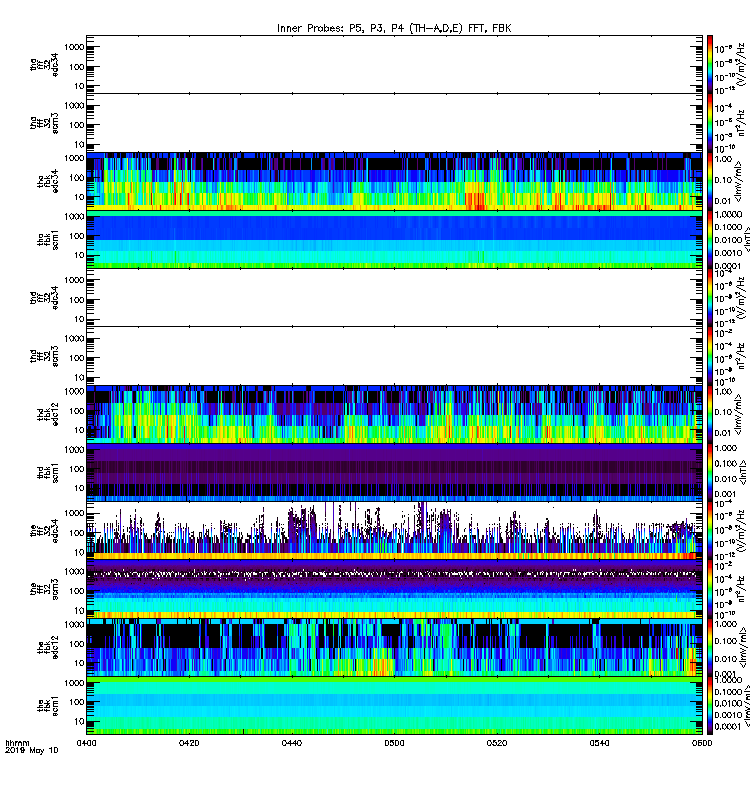
Task: Click inside the the fff scm3 spectrogram
Action: pyautogui.click(x=394, y=589)
